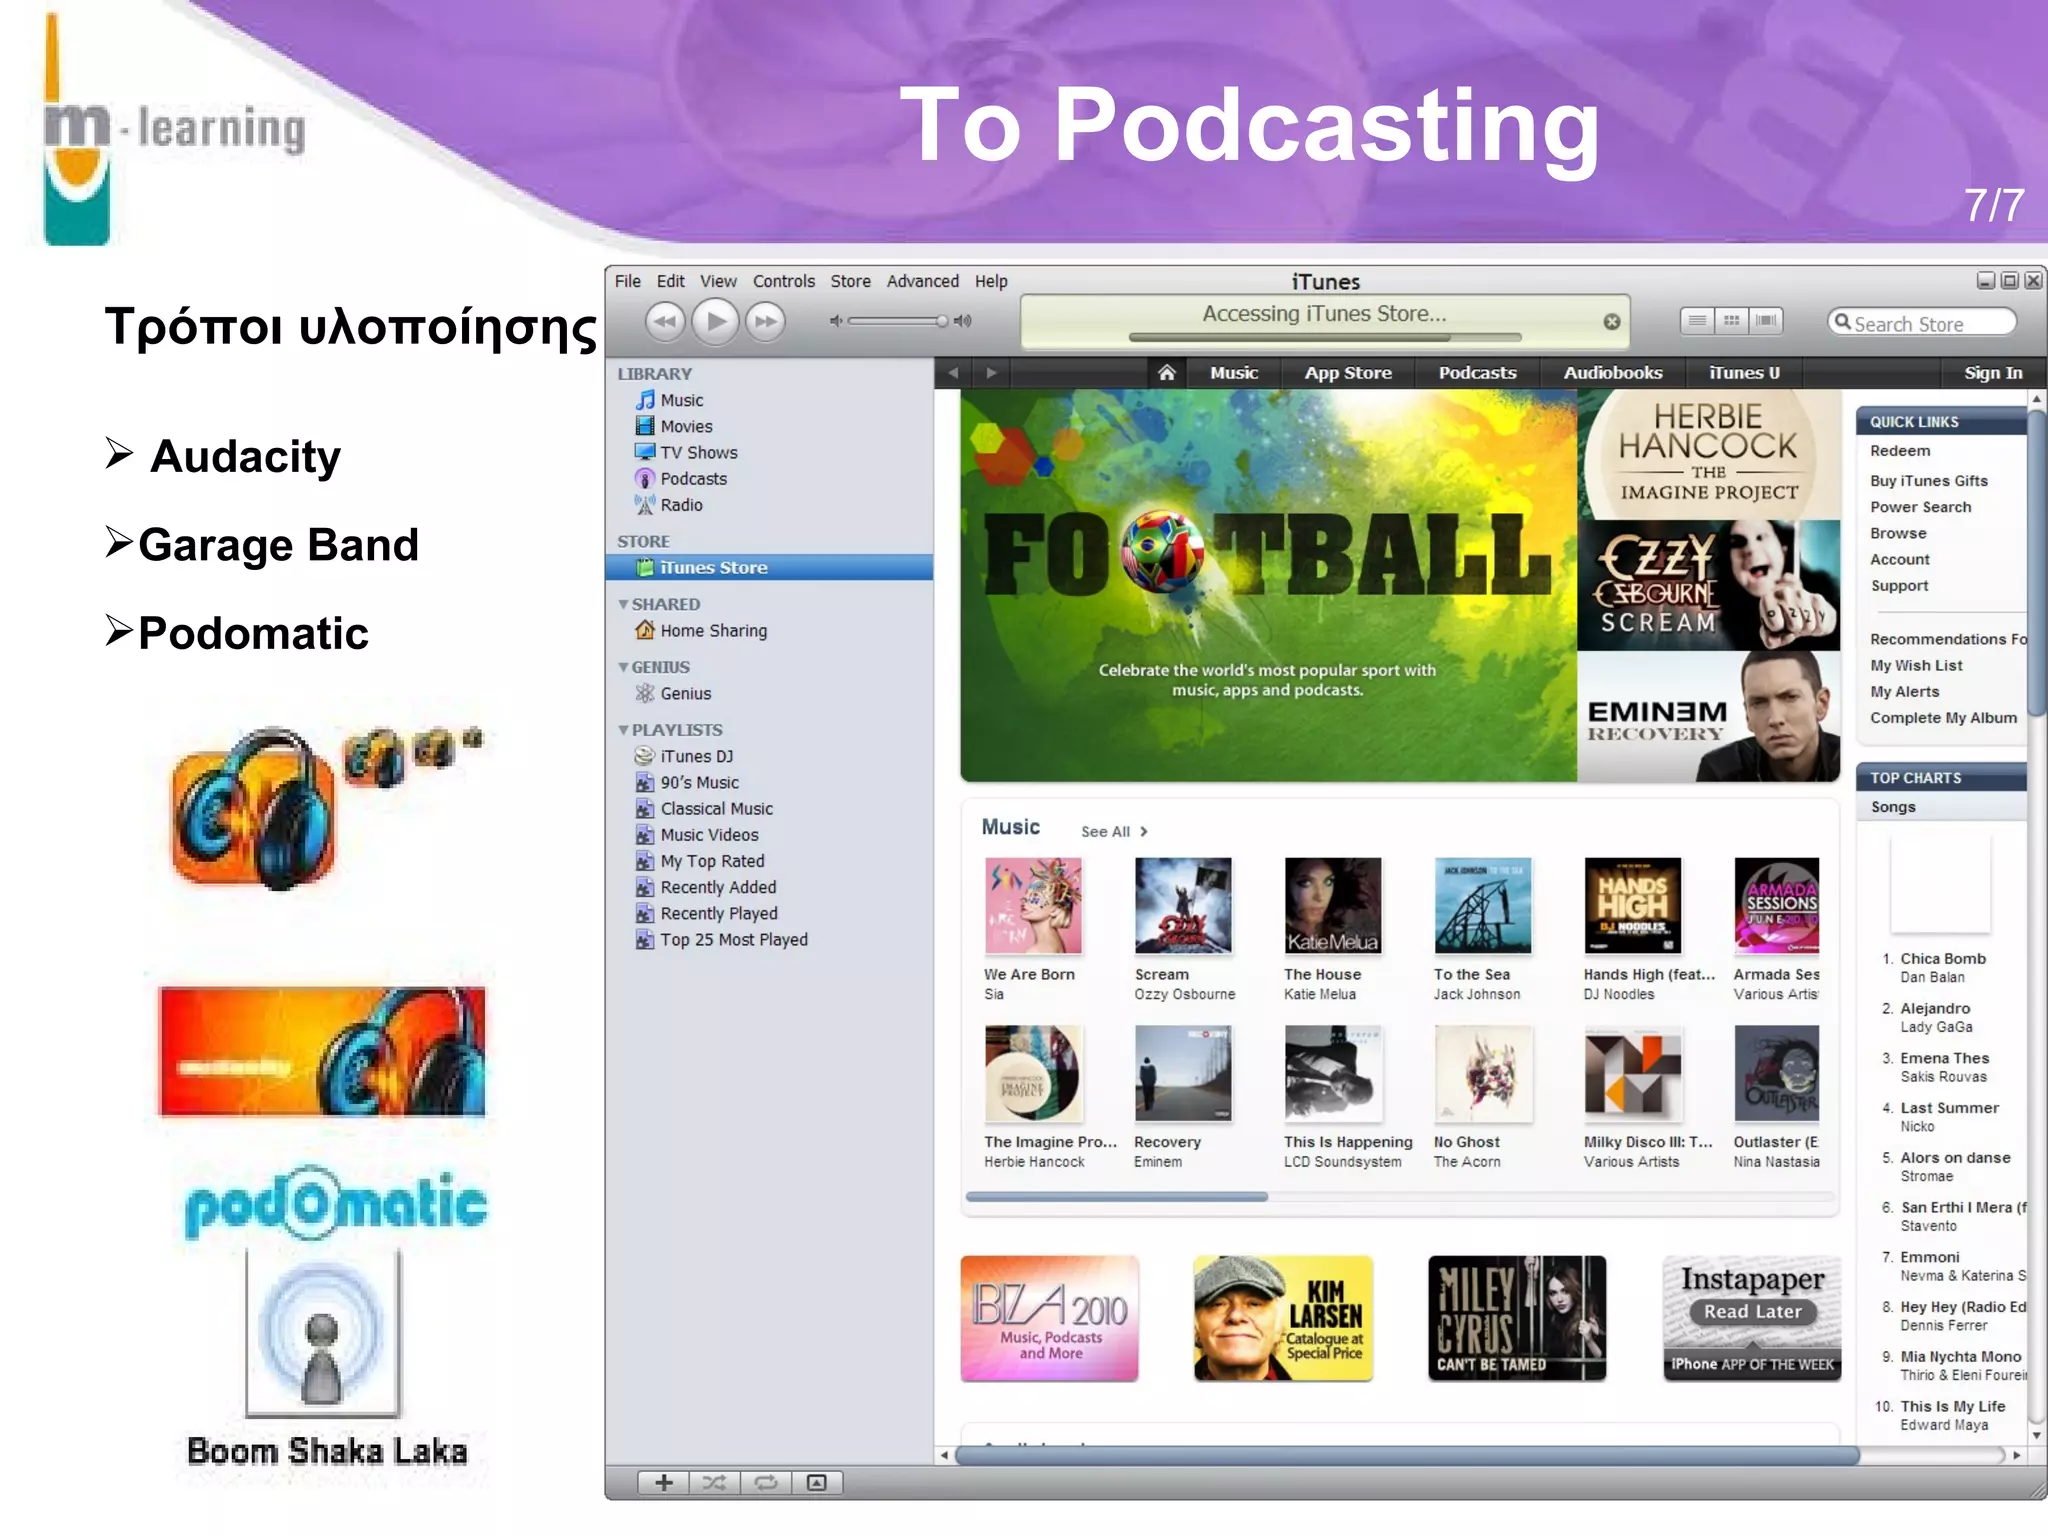
Task: Select Podcasts in the library sidebar
Action: [x=692, y=479]
